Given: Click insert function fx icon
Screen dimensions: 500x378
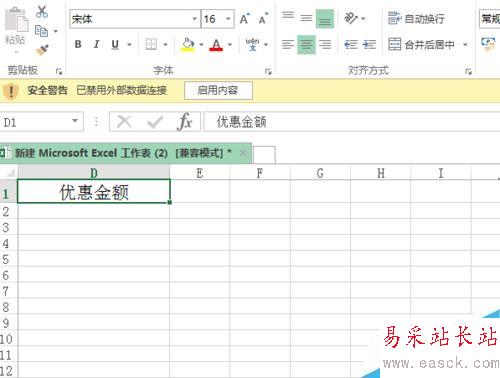Looking at the screenshot, I should tap(184, 121).
